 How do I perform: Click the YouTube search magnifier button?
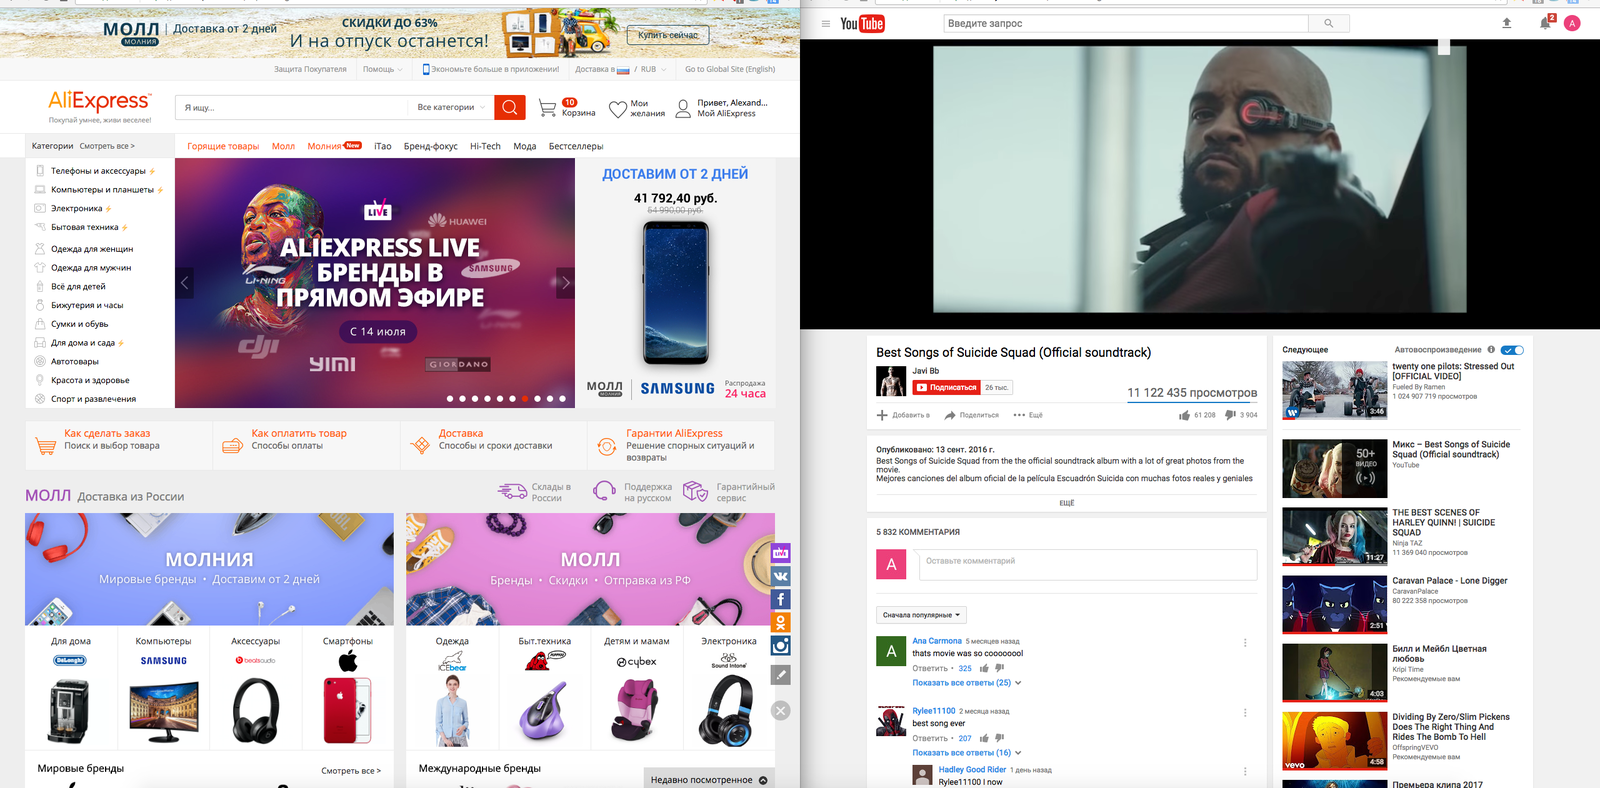[x=1328, y=23]
